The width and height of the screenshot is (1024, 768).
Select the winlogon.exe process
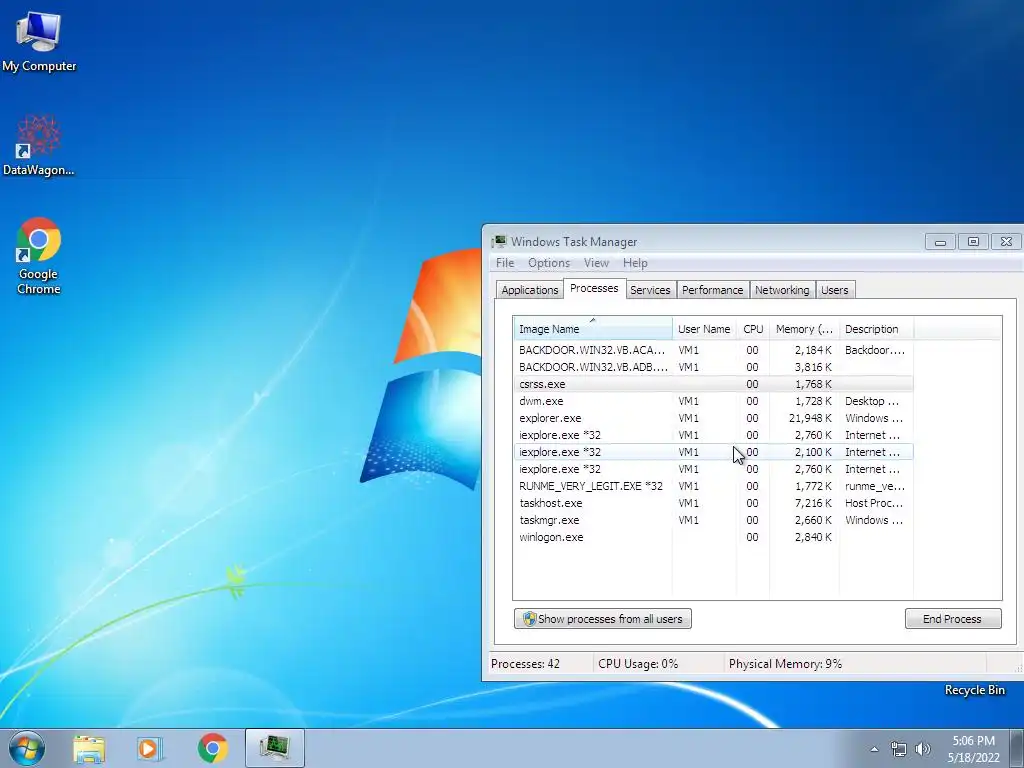click(x=713, y=537)
